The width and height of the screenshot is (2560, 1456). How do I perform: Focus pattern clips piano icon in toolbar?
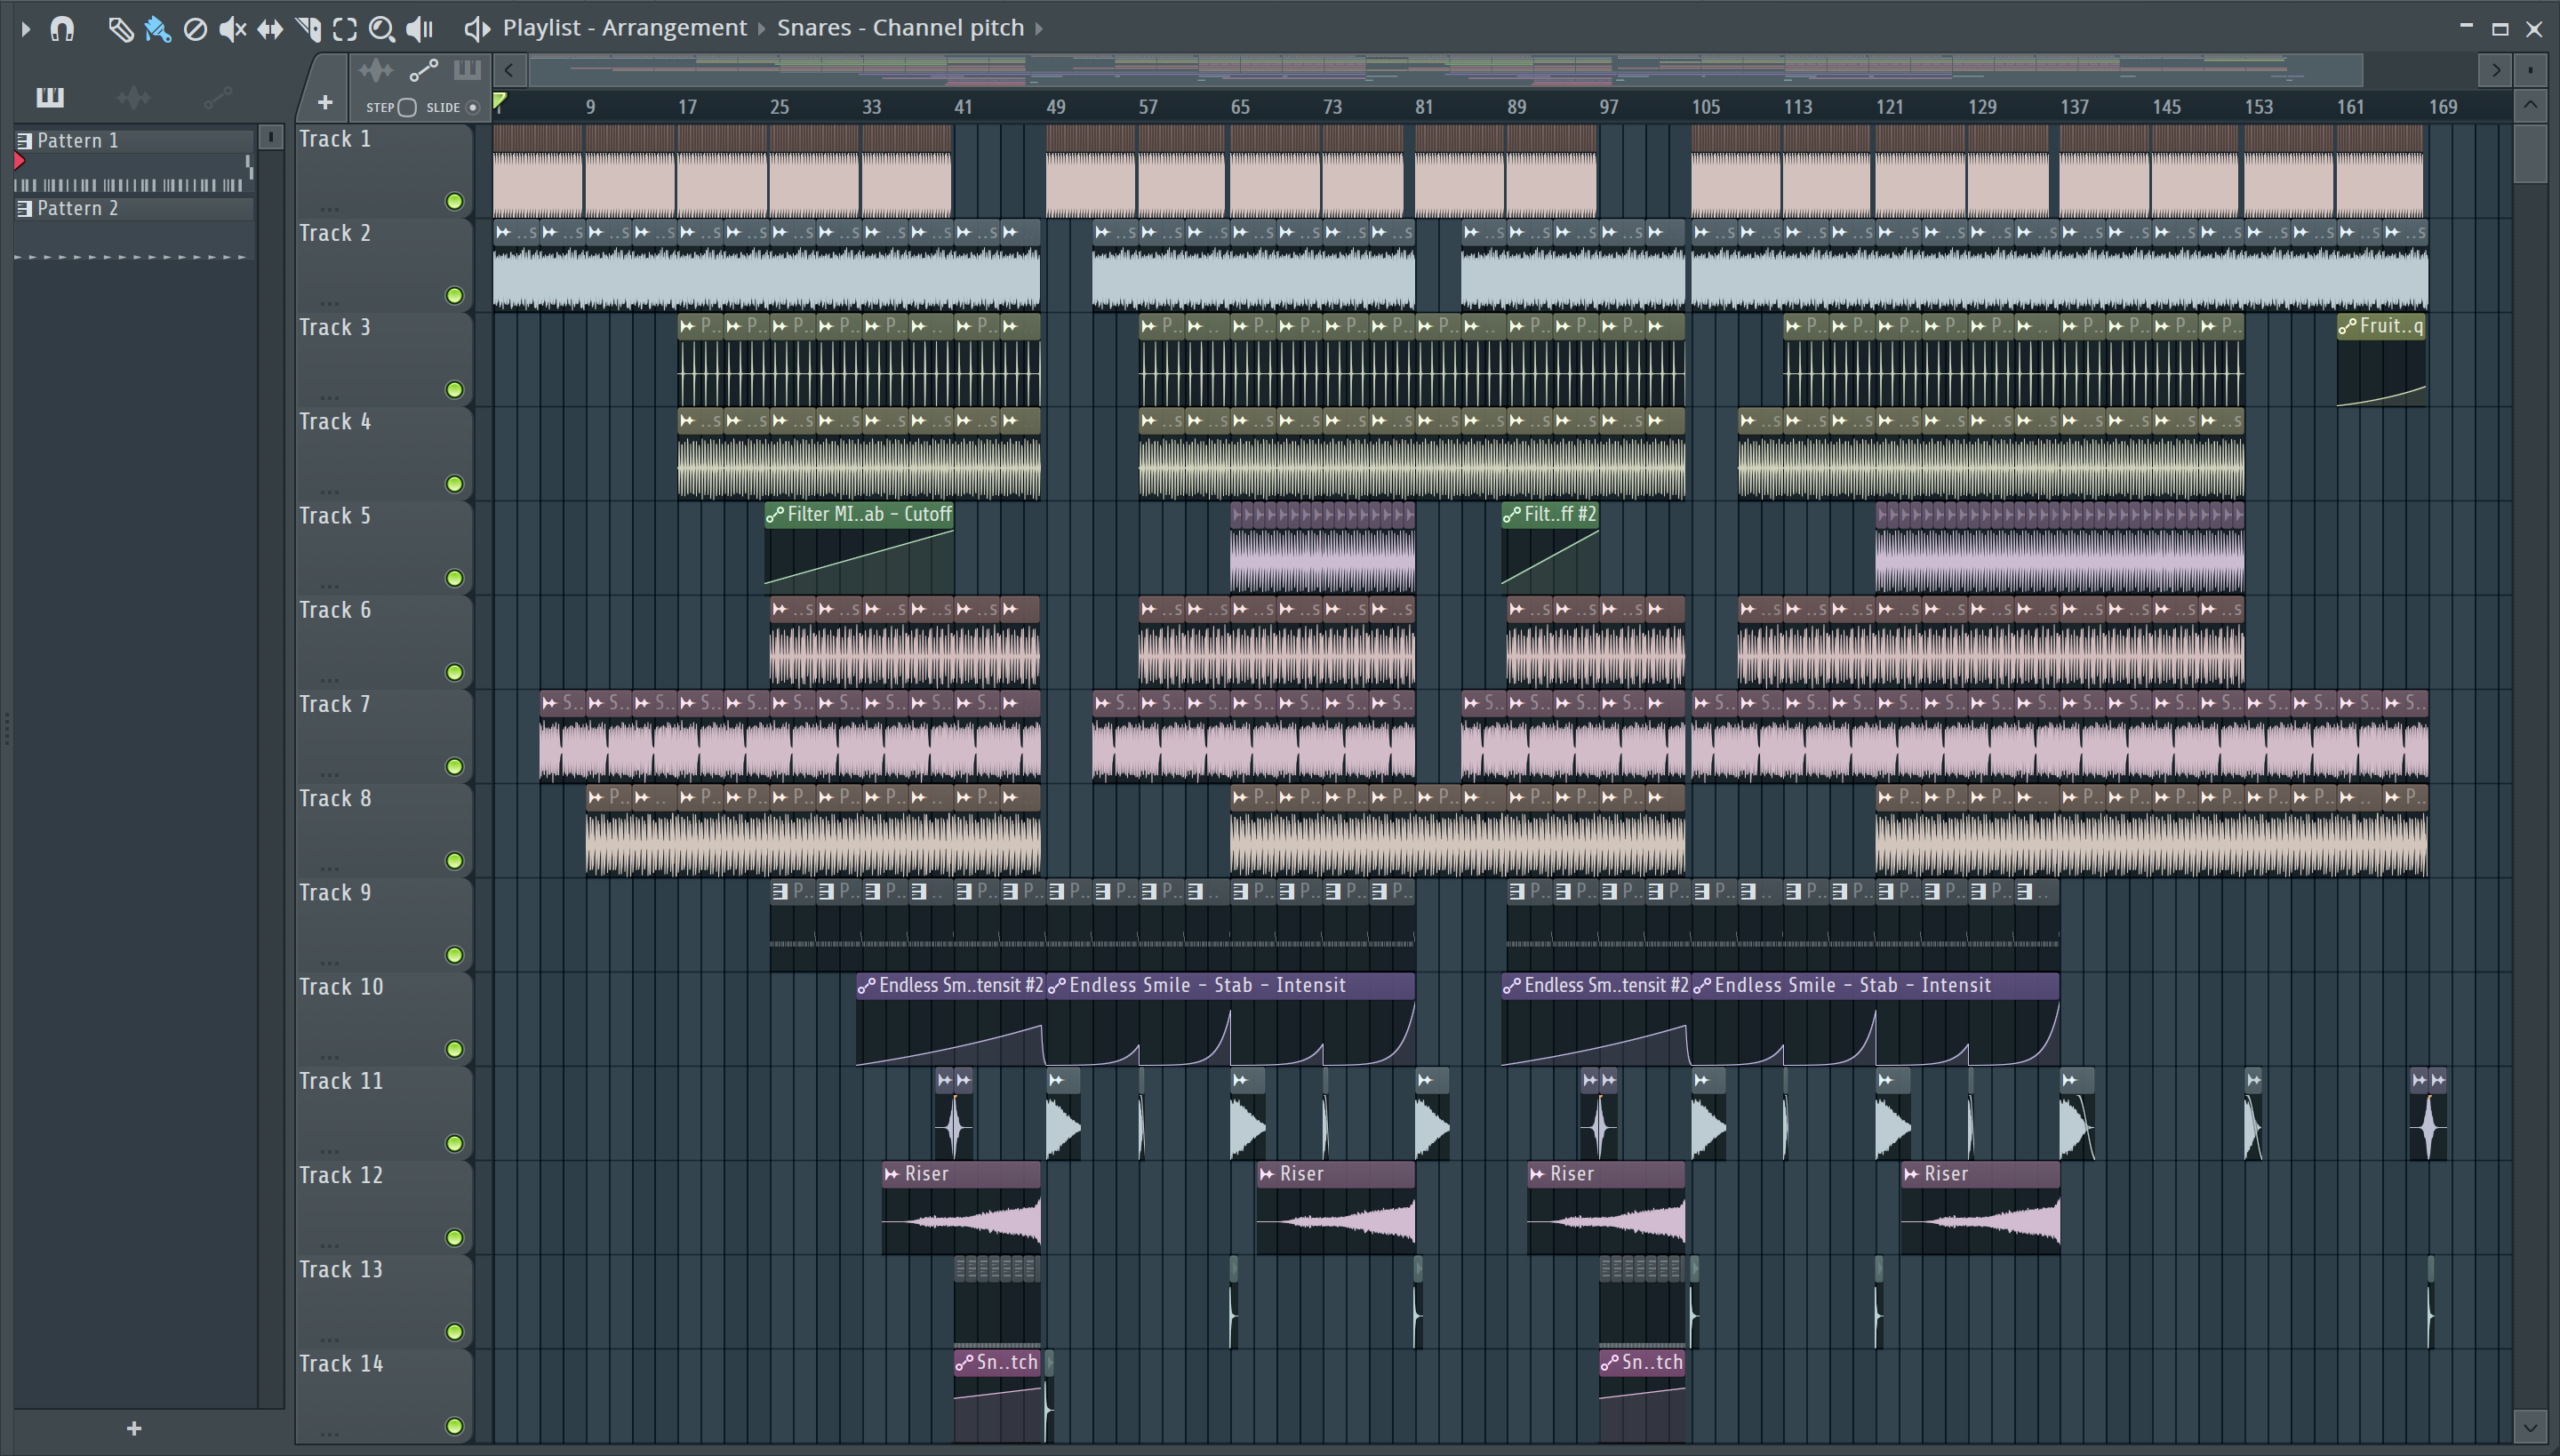click(x=467, y=70)
